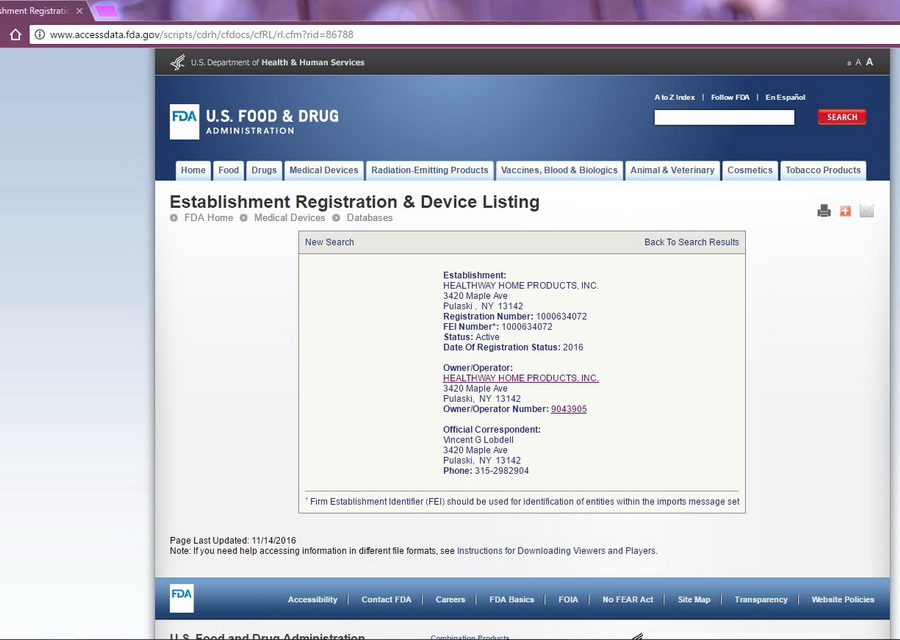Open the A to Z Index link
The width and height of the screenshot is (900, 640).
674,98
